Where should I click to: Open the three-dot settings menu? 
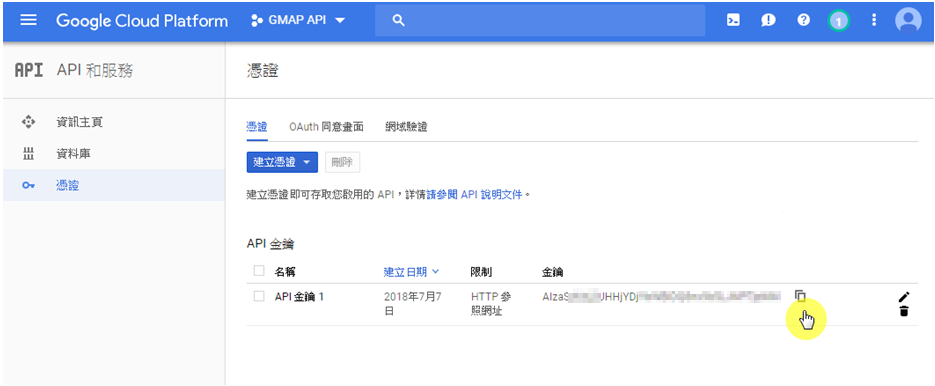pyautogui.click(x=874, y=20)
